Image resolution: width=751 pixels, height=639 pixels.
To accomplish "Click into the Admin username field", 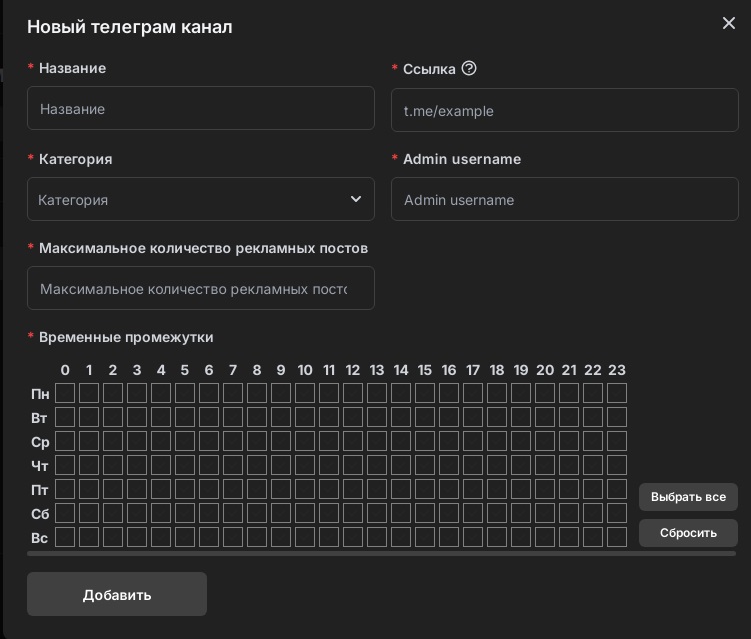I will click(564, 199).
